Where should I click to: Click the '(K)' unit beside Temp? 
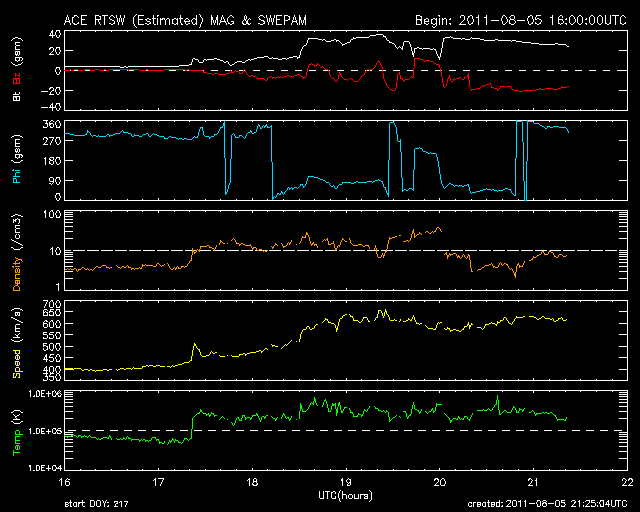pyautogui.click(x=17, y=418)
